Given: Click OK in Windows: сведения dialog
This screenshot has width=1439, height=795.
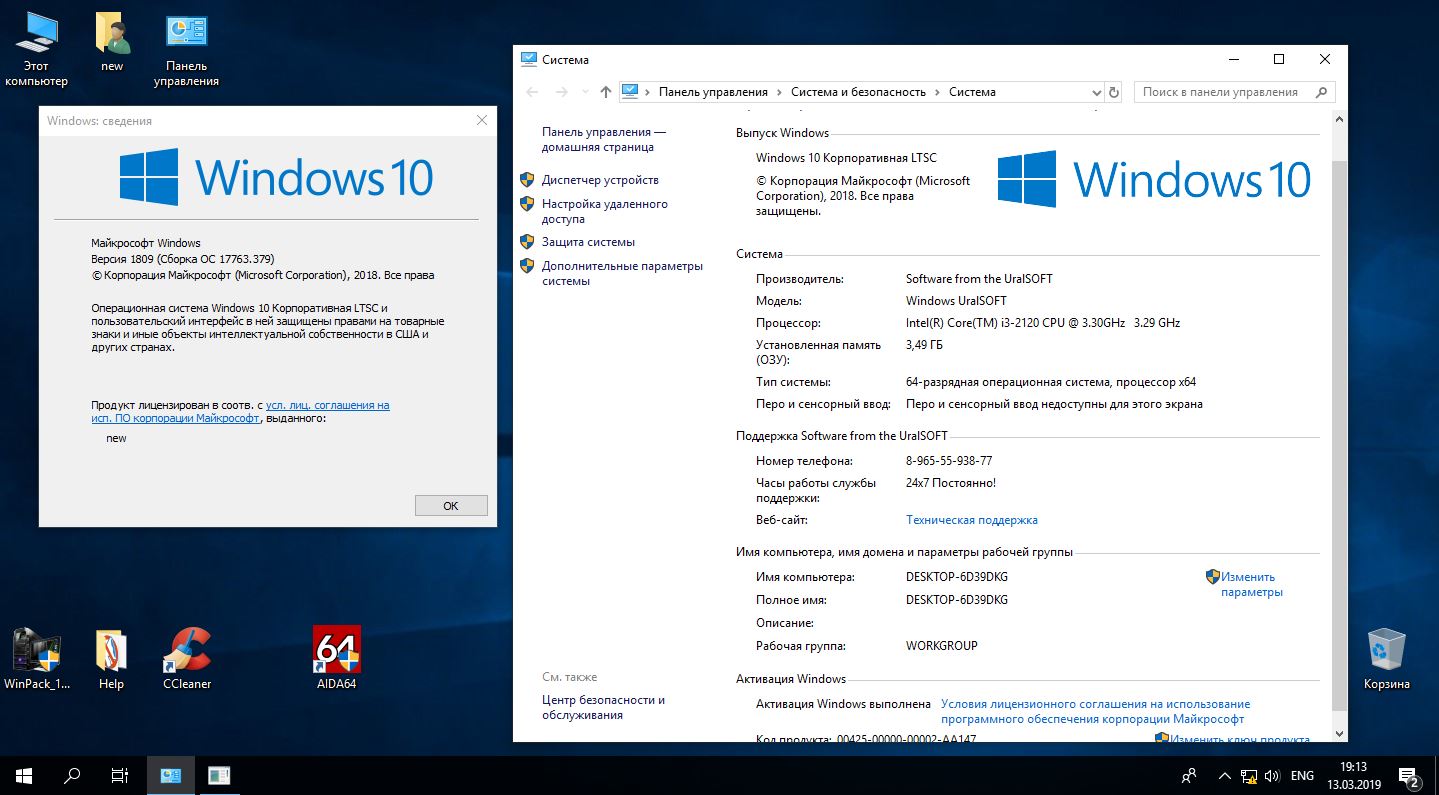Looking at the screenshot, I should pyautogui.click(x=451, y=506).
